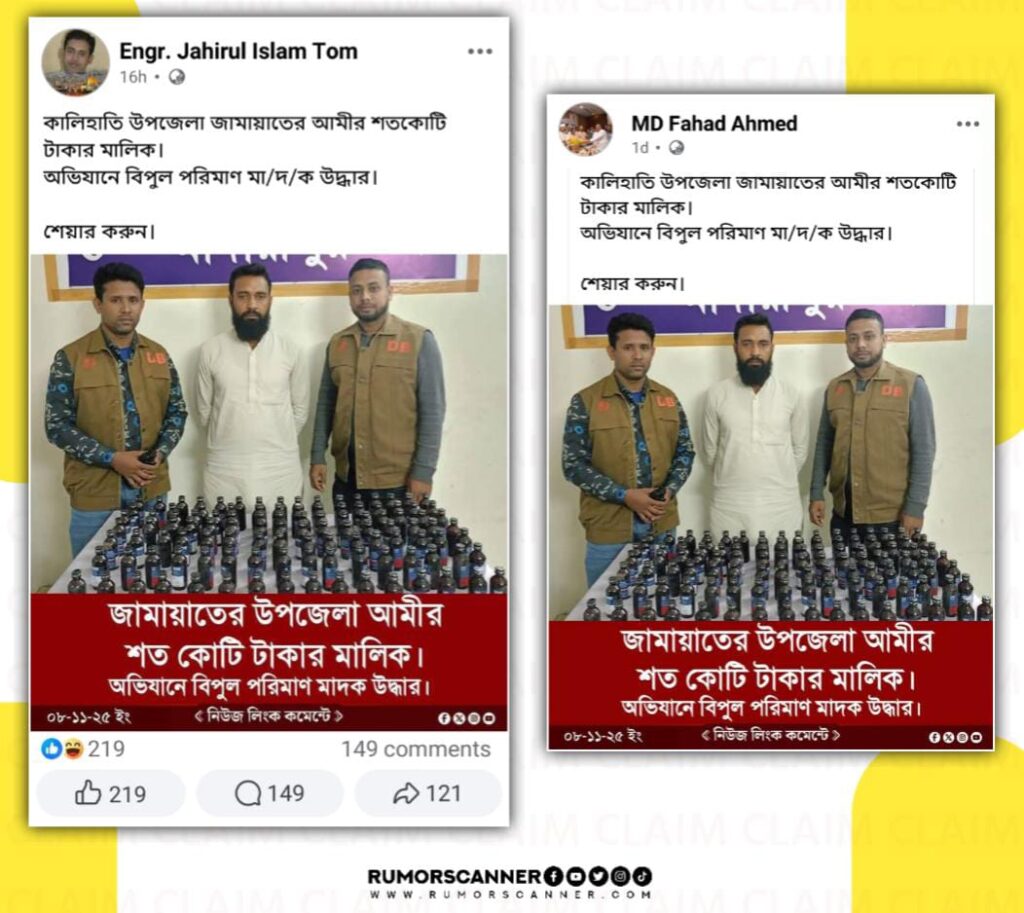Click the Rumorscanner TikTok icon in footer

pyautogui.click(x=641, y=876)
